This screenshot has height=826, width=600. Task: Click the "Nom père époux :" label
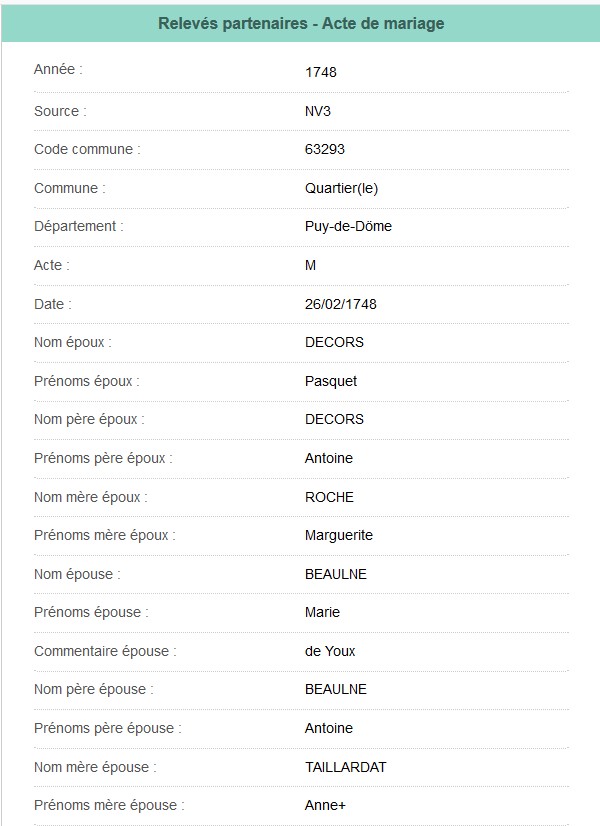tap(88, 419)
